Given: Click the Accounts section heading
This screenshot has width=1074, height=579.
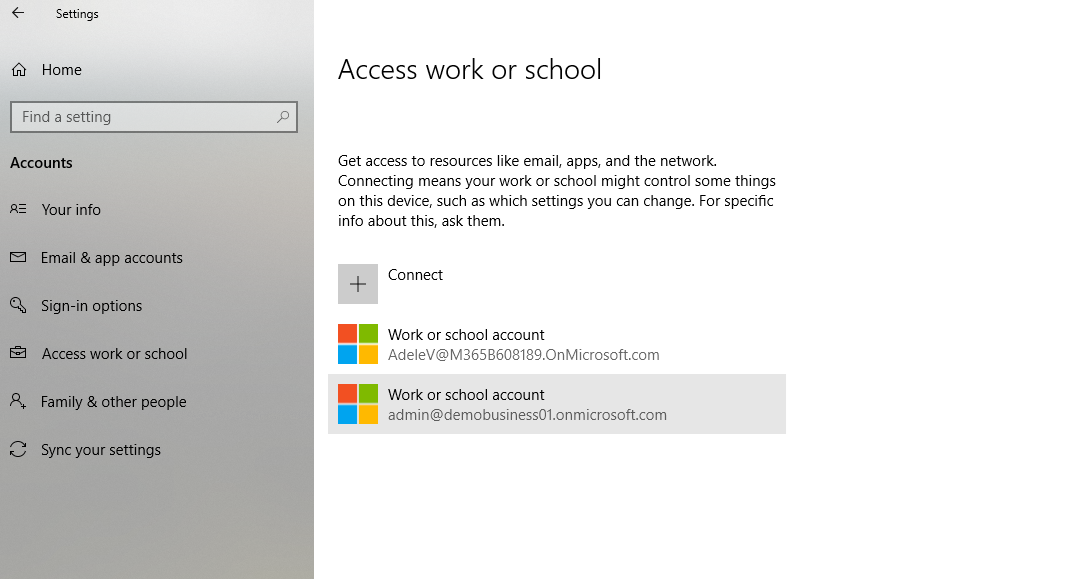Looking at the screenshot, I should pos(41,163).
